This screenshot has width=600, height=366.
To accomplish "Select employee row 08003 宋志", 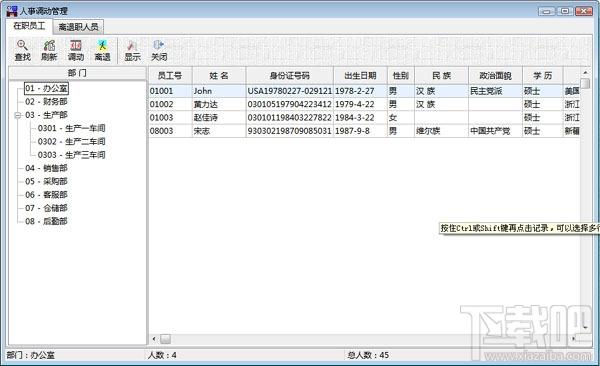I will pyautogui.click(x=364, y=131).
